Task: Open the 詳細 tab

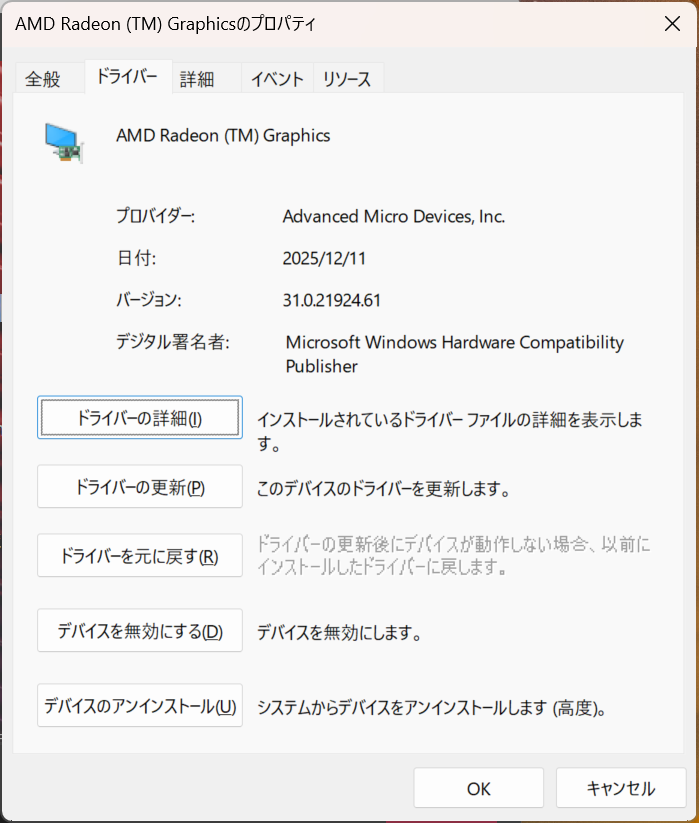Action: 197,79
